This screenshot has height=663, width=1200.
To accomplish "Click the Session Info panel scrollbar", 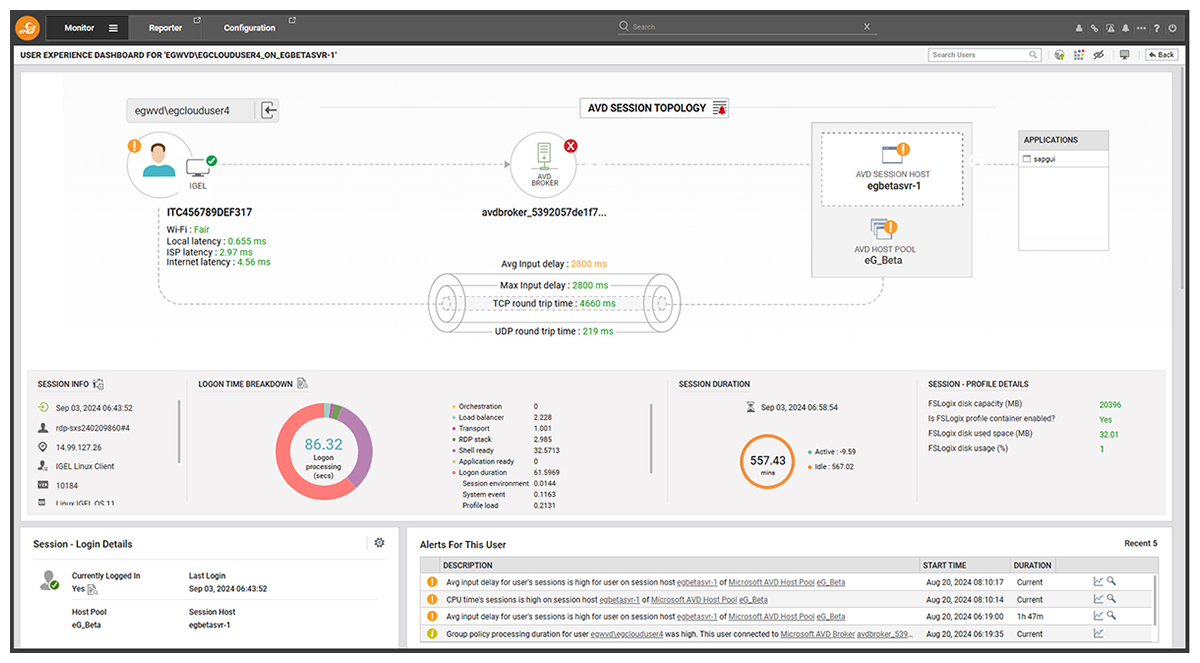I will click(x=180, y=432).
